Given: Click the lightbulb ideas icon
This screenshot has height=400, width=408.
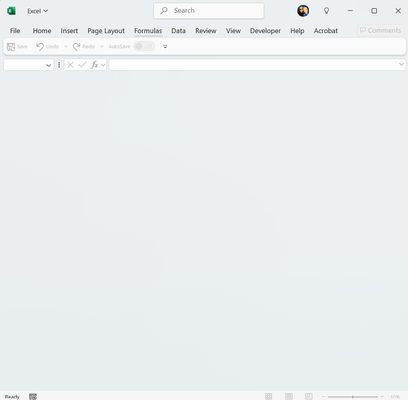Looking at the screenshot, I should (326, 11).
